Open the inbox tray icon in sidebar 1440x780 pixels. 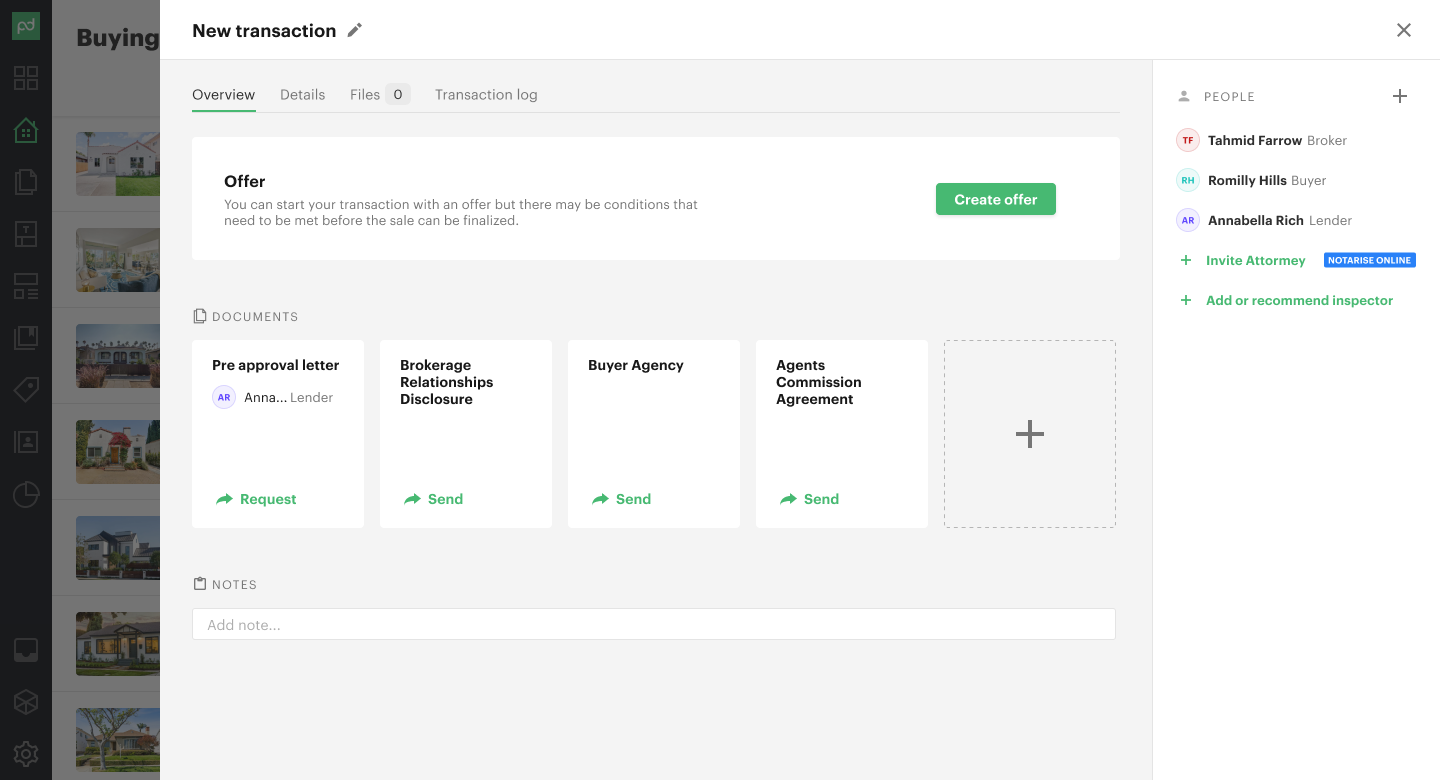[x=26, y=650]
